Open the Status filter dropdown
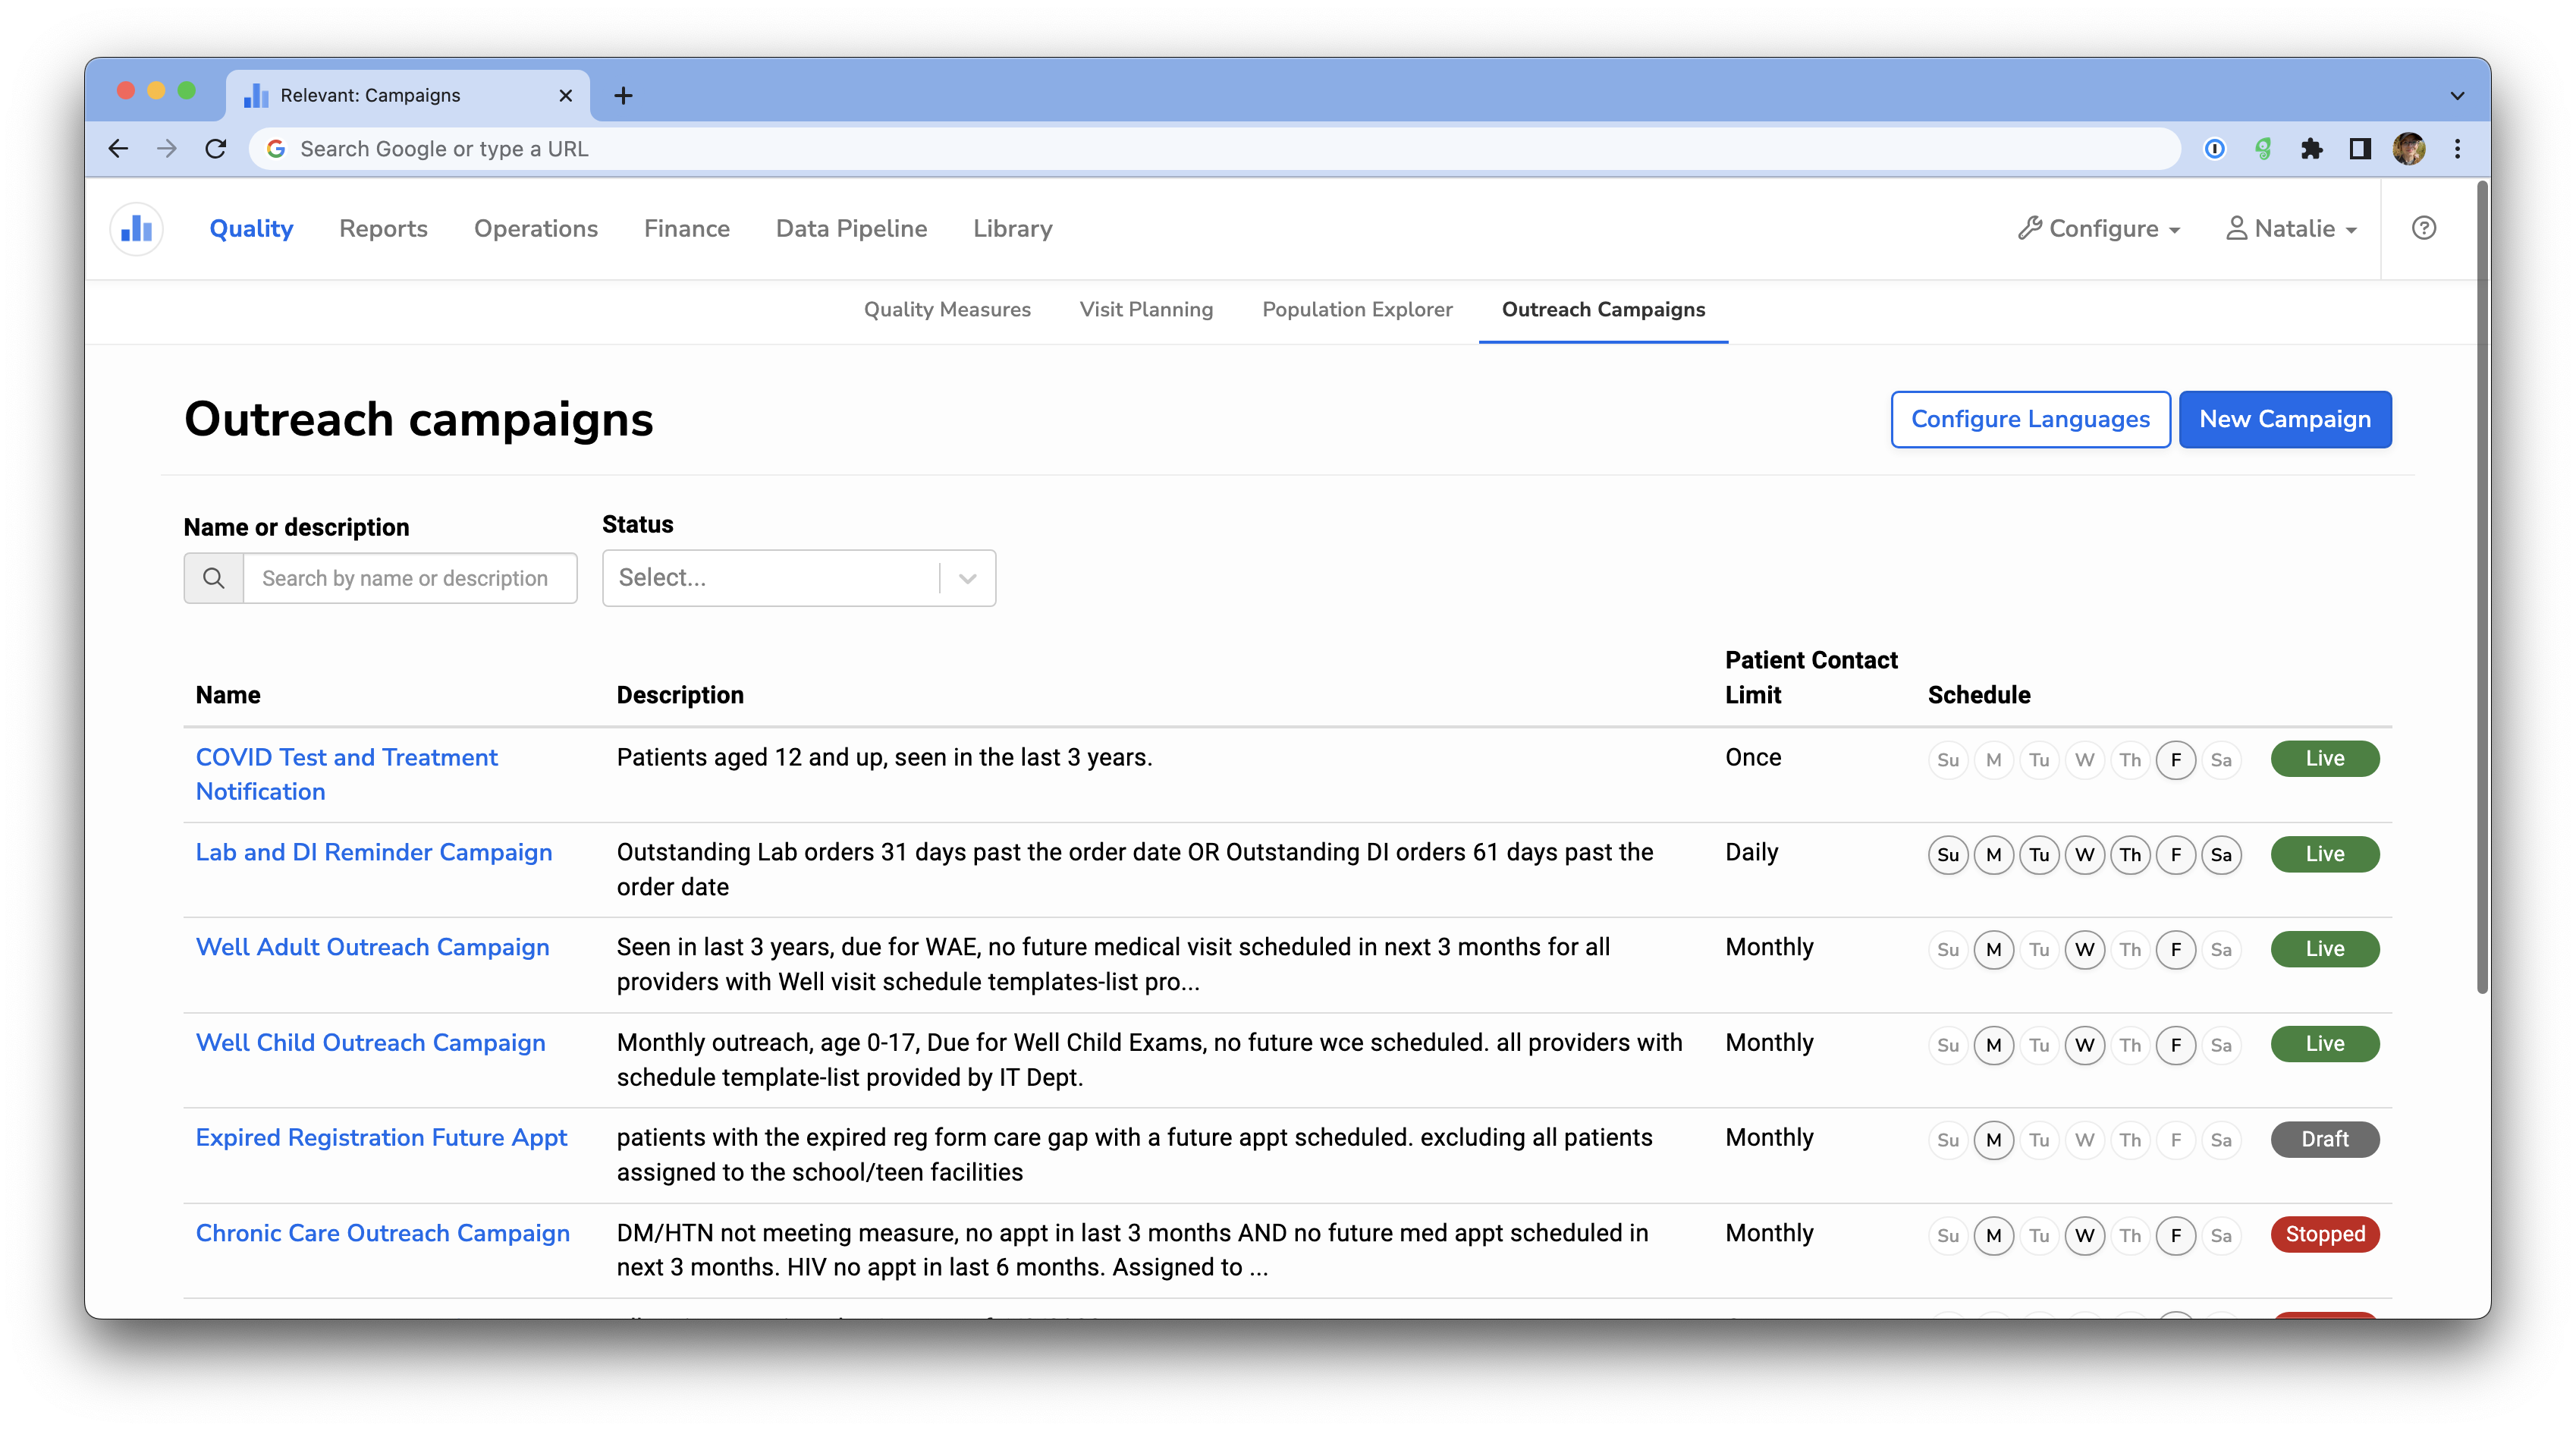This screenshot has height=1431, width=2576. pyautogui.click(x=798, y=578)
